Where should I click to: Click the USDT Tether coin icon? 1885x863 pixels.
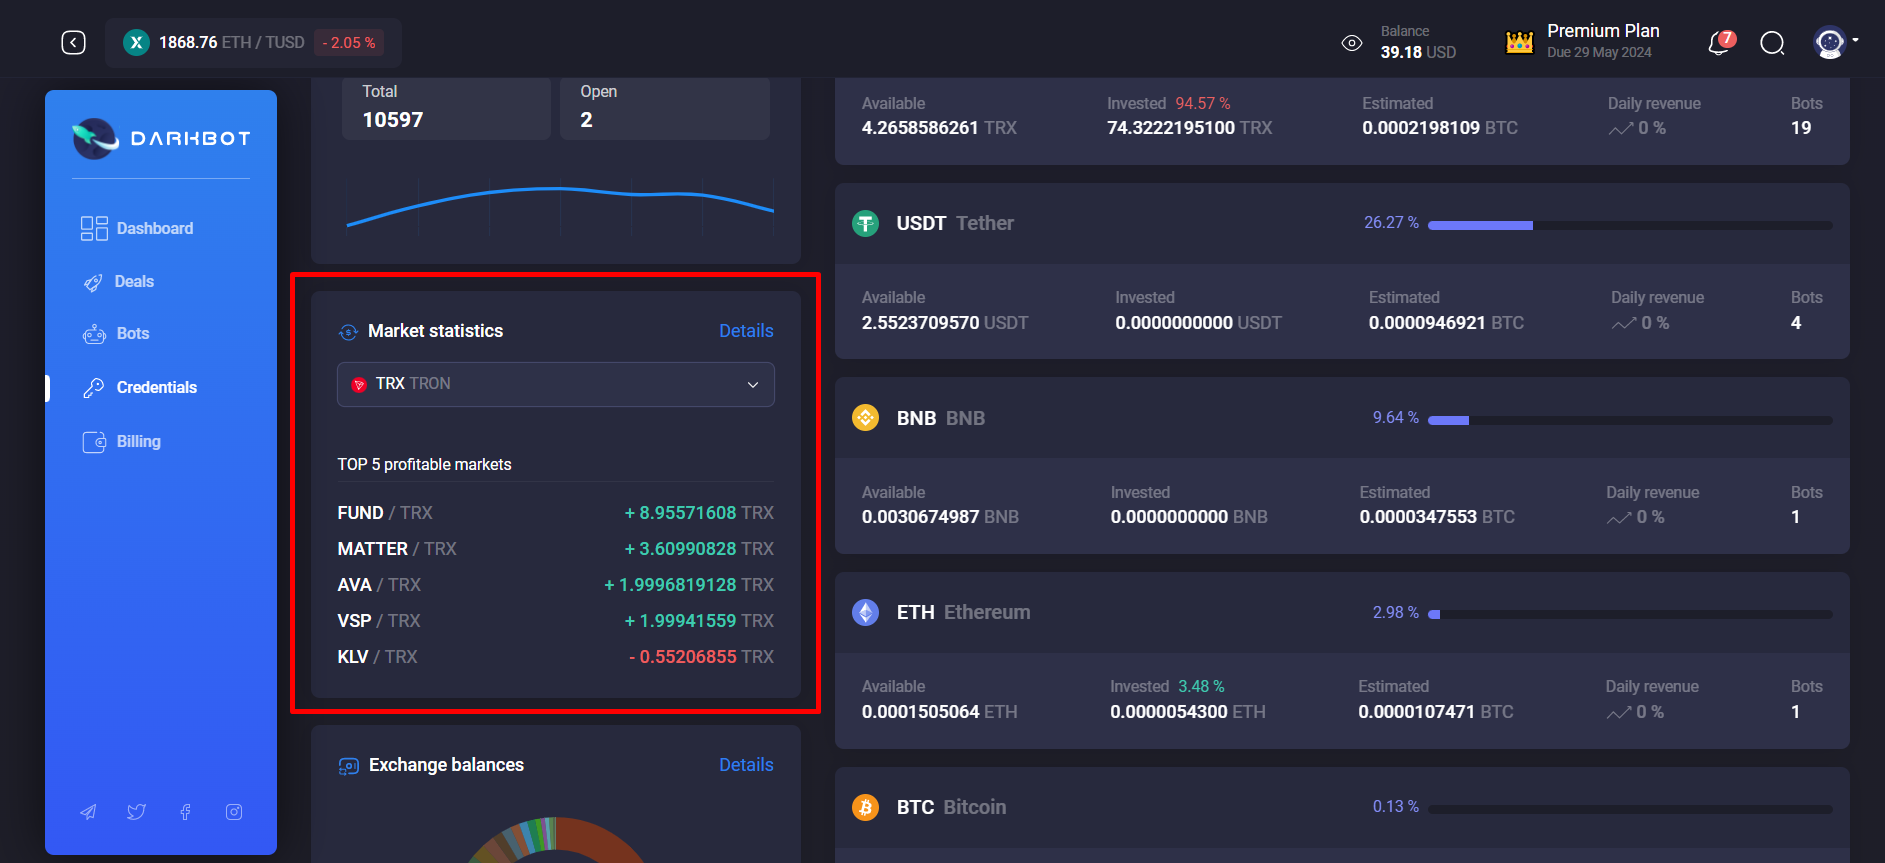coord(865,223)
